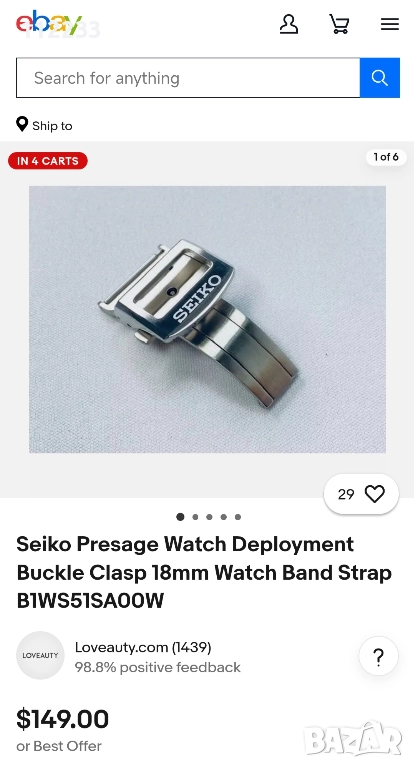
Task: Focus the 'Search for anything' field
Action: tap(188, 78)
